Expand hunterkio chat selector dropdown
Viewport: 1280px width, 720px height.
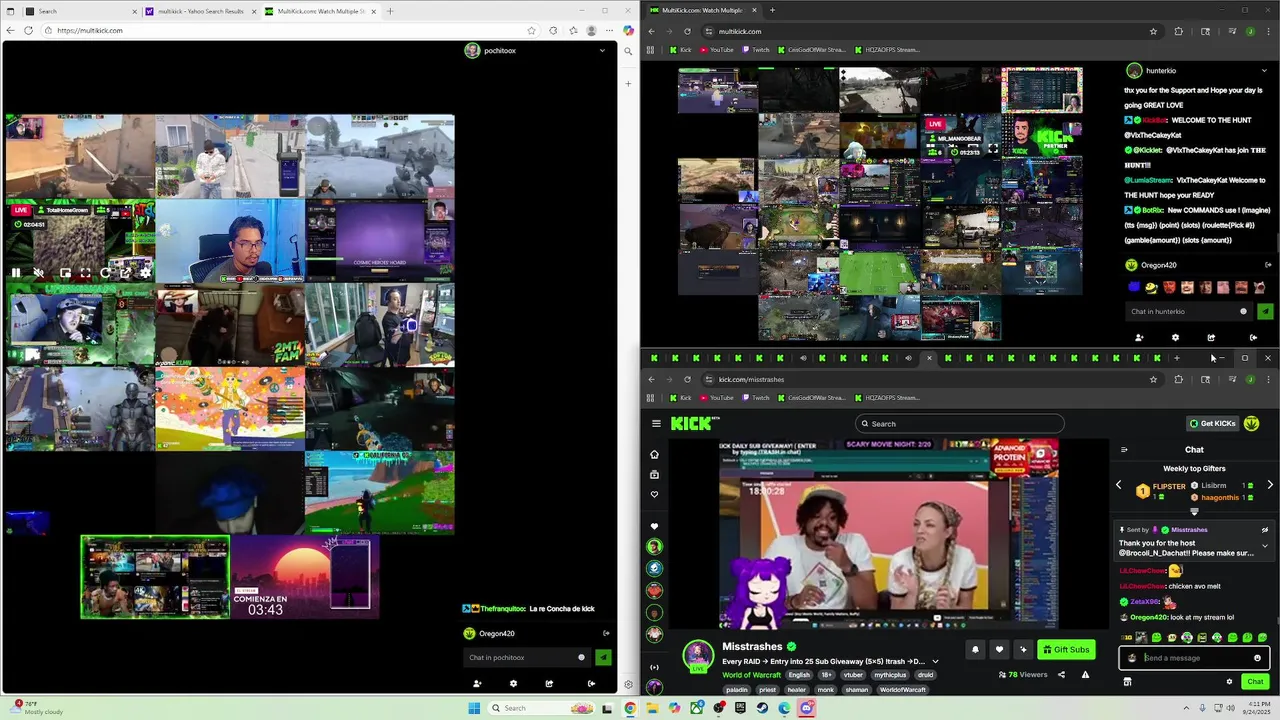coord(1264,71)
